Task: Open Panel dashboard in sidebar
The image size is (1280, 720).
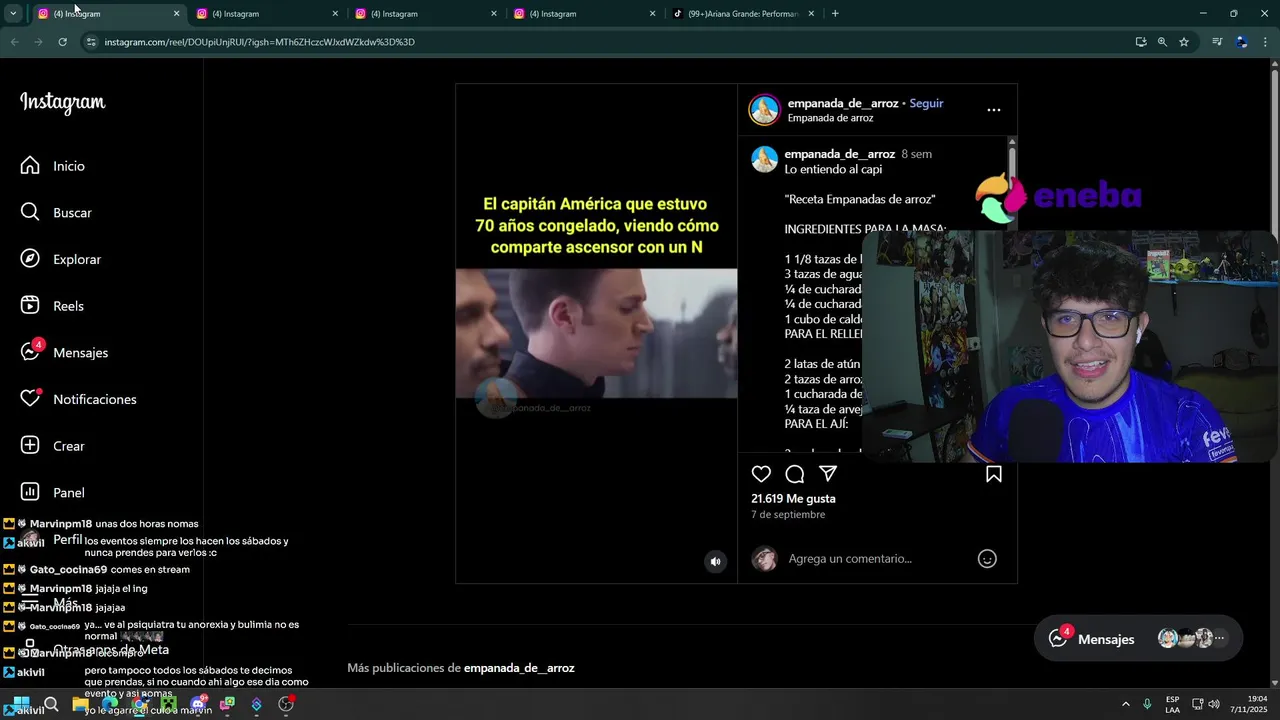Action: pyautogui.click(x=52, y=492)
